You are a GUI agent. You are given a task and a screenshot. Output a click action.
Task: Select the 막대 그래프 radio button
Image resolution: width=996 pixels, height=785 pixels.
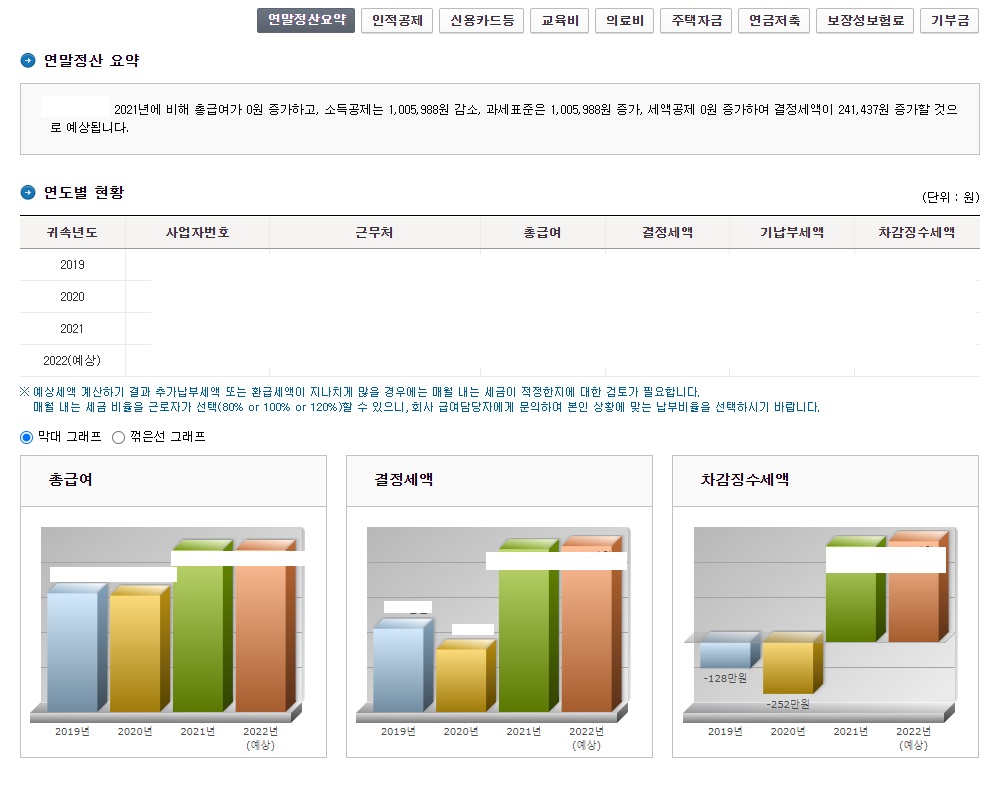point(26,437)
